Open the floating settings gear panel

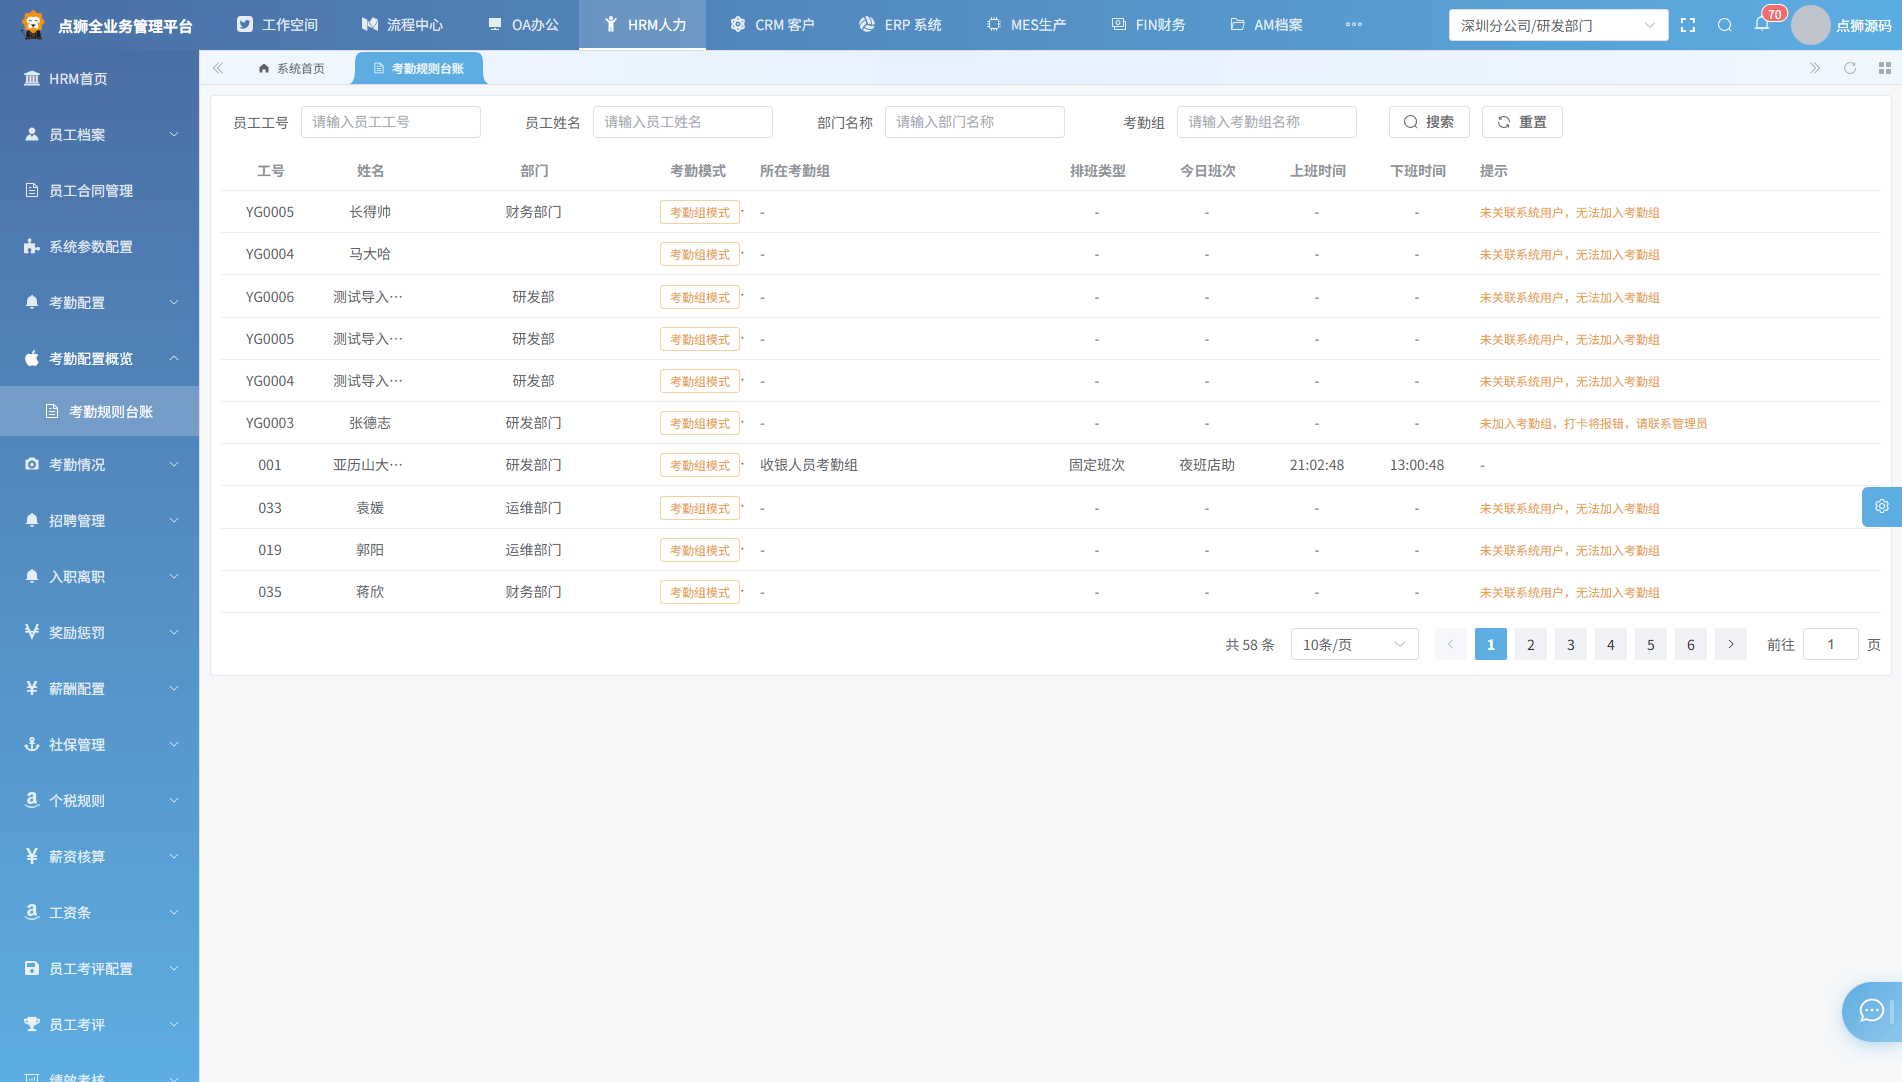pos(1882,507)
